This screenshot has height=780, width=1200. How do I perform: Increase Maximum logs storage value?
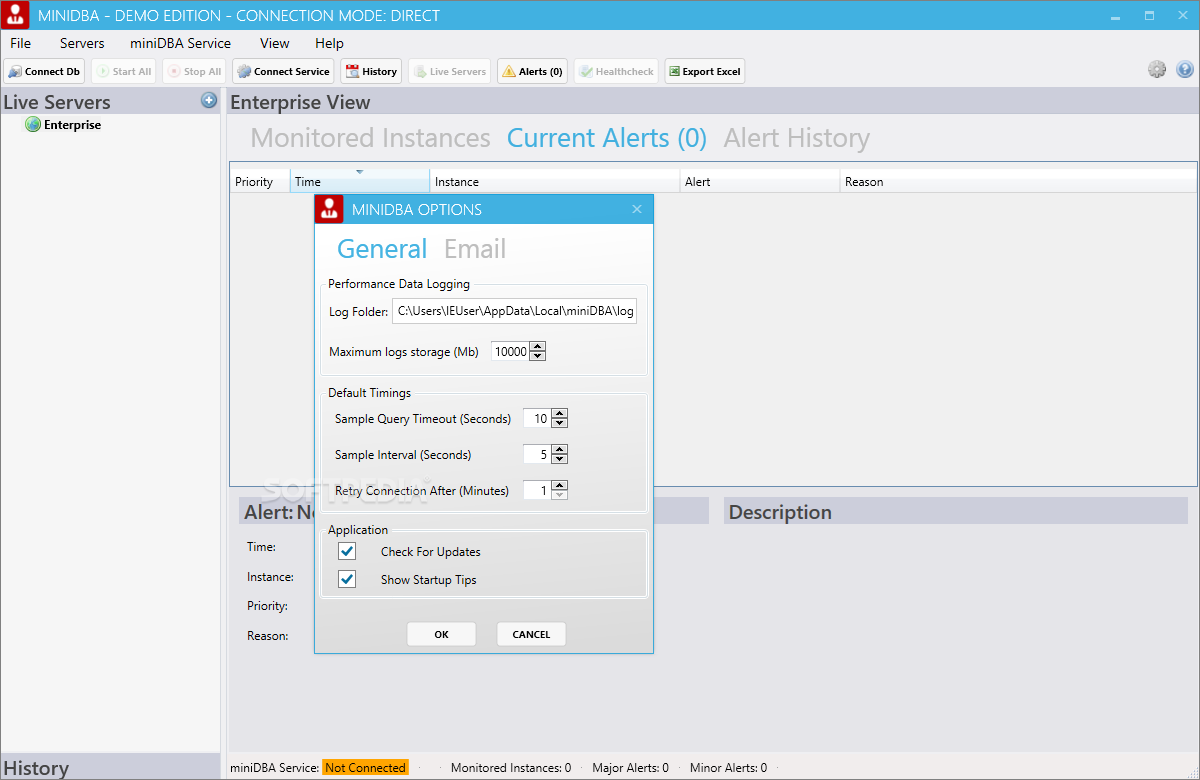pyautogui.click(x=538, y=346)
